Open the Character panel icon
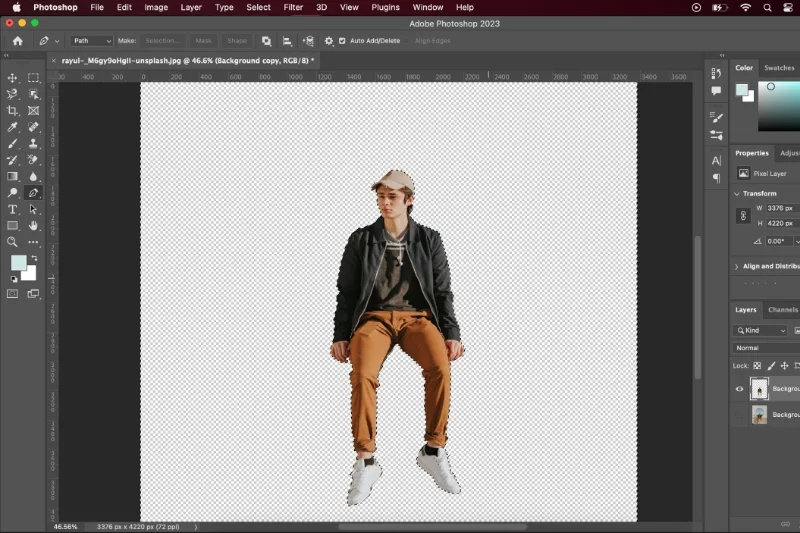This screenshot has height=533, width=800. coord(716,161)
